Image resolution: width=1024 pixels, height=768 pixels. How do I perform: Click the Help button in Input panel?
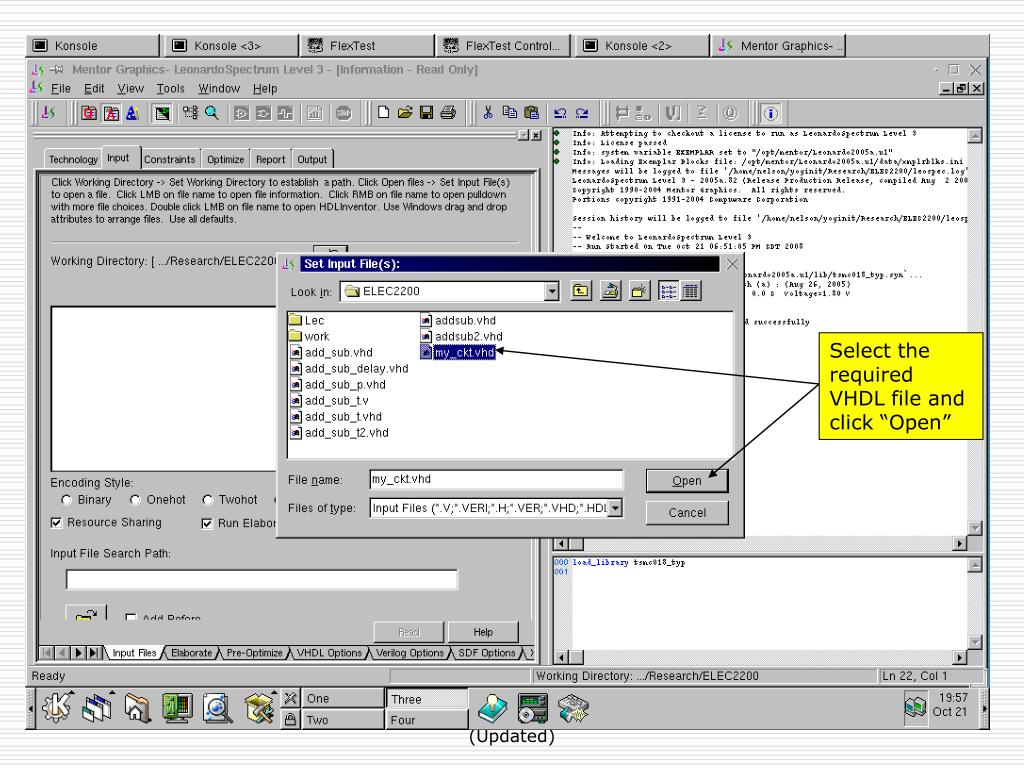coord(483,632)
